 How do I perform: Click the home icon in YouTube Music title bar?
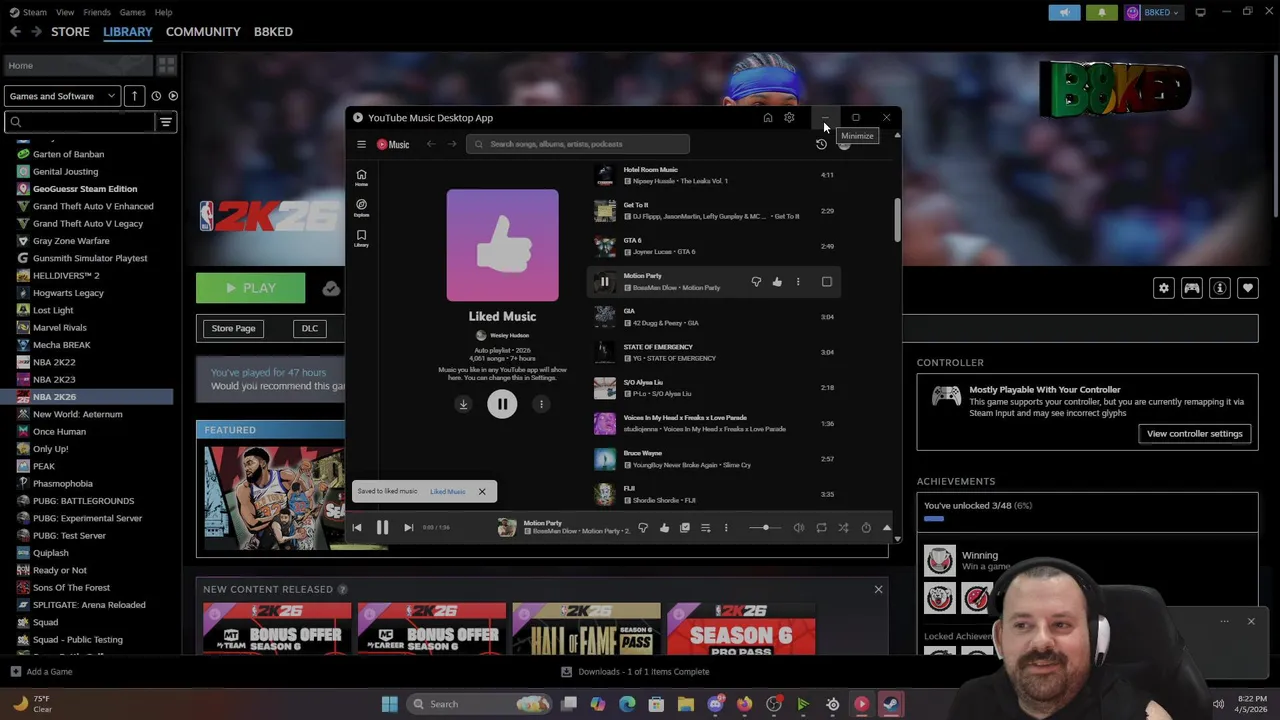pos(767,118)
